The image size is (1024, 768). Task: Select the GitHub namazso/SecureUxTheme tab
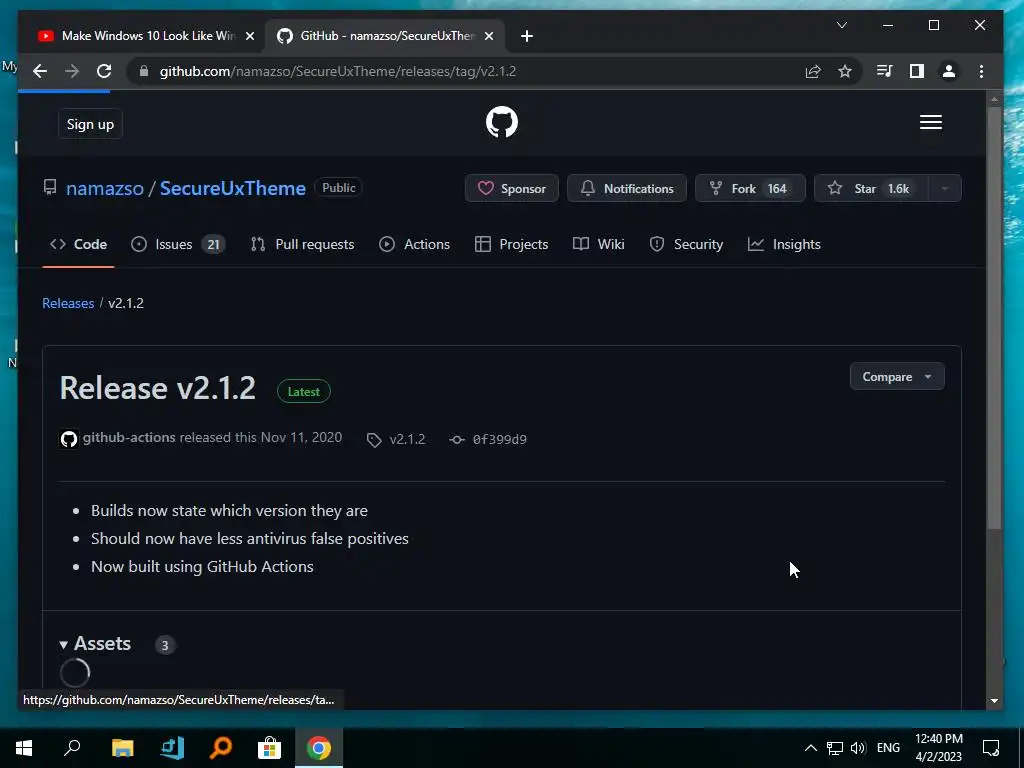click(x=385, y=36)
